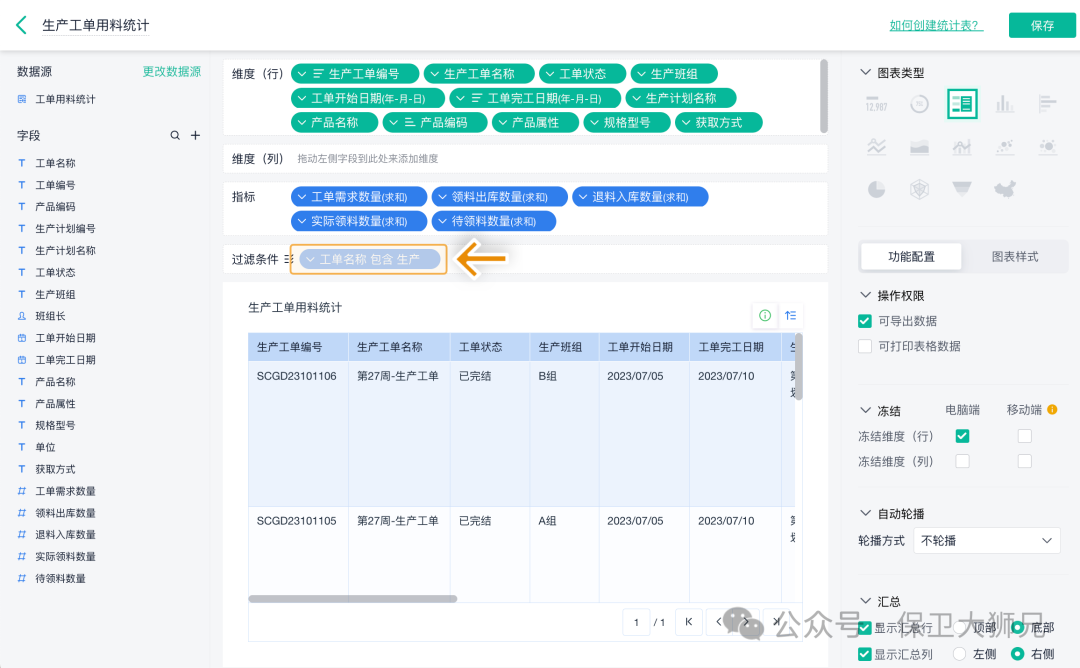Click the sort icon above the table
Viewport: 1080px width, 668px height.
[791, 315]
